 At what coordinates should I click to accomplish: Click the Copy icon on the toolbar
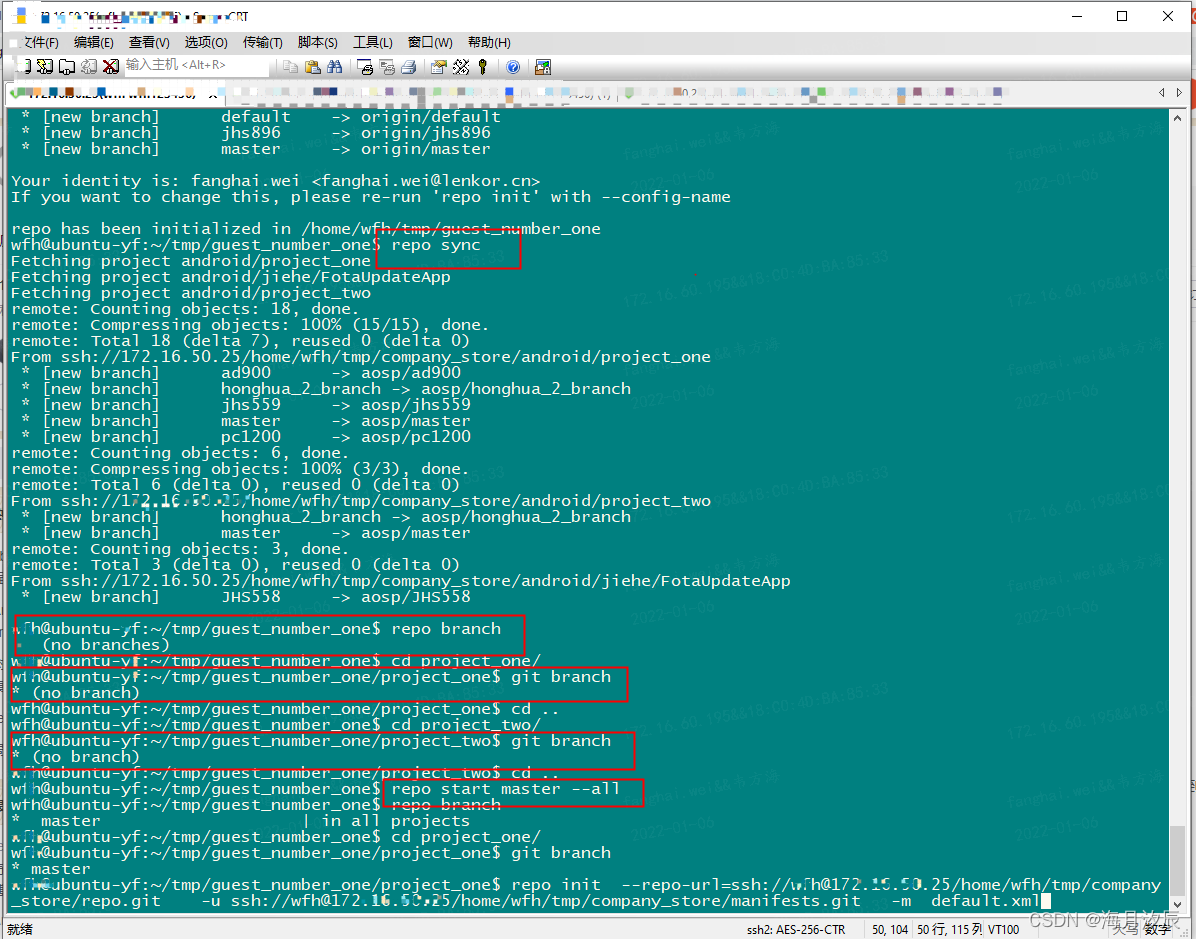point(290,67)
